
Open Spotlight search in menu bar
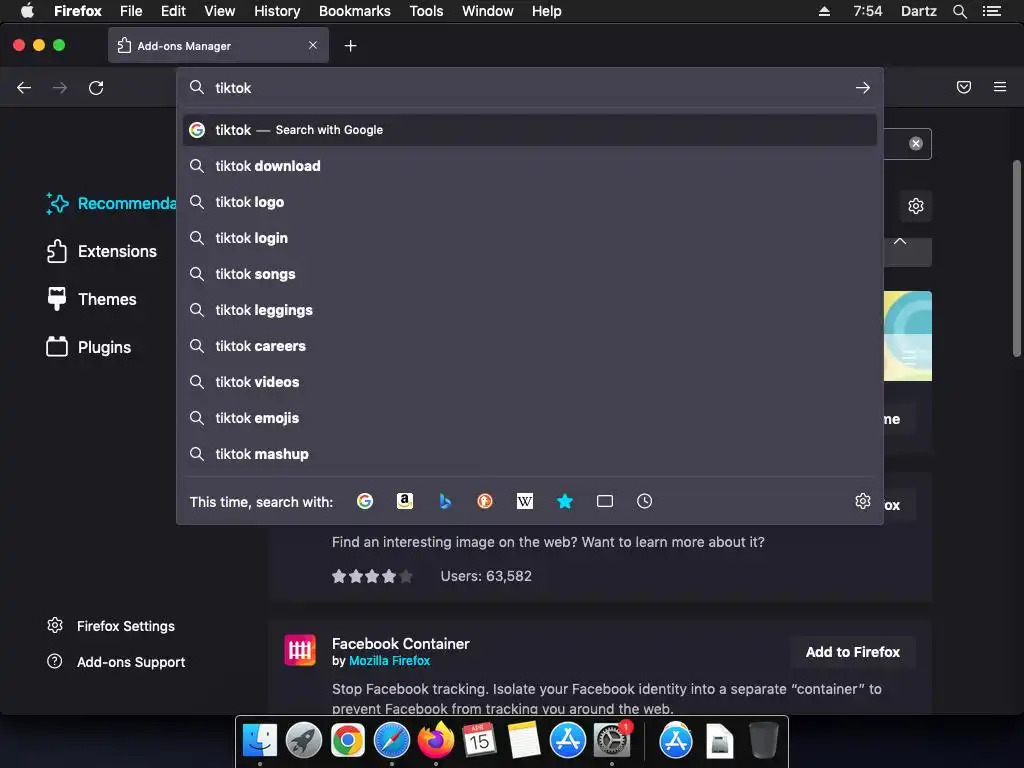pyautogui.click(x=959, y=11)
